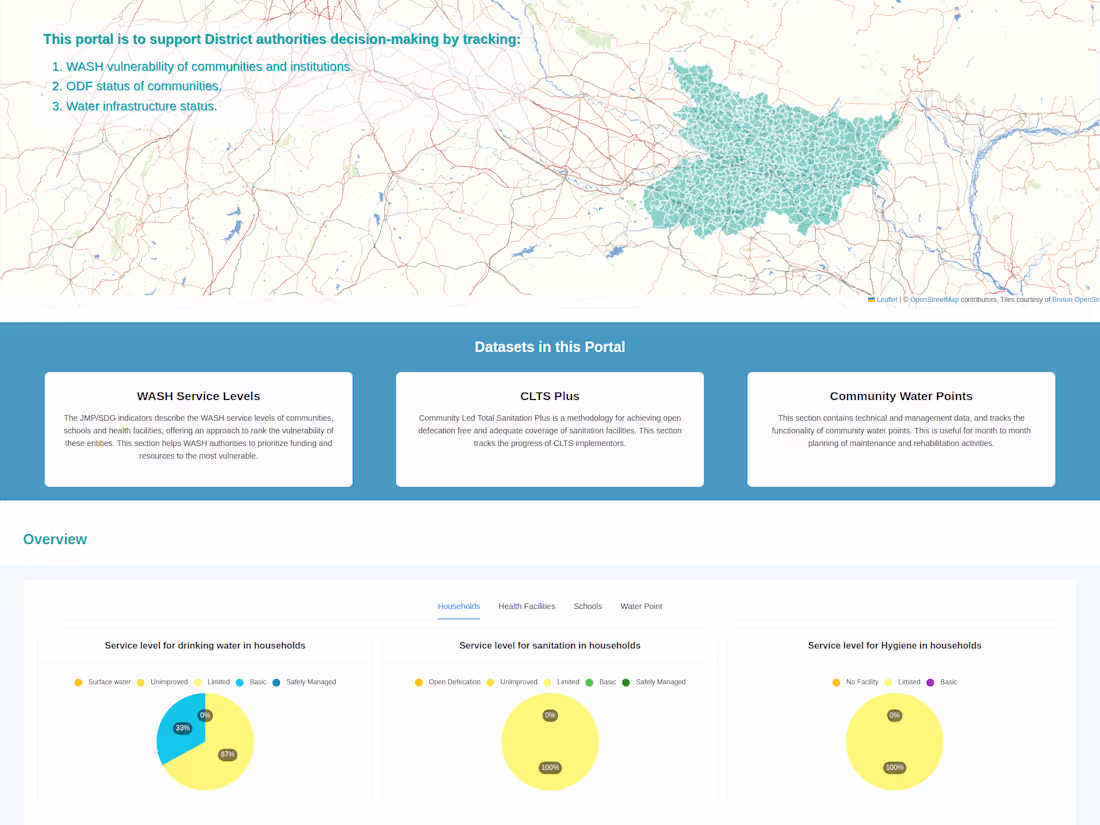This screenshot has height=825, width=1100.
Task: Click Unimproved legend dot in drinking water chart
Action: 140,683
